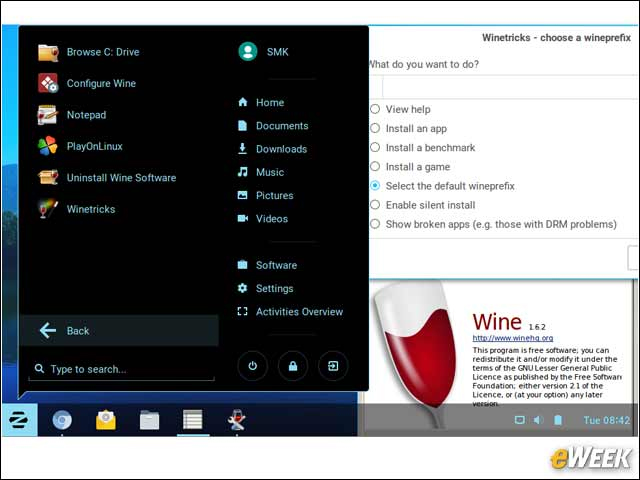Click the Downloads arrow icon
This screenshot has width=640, height=480.
click(242, 149)
